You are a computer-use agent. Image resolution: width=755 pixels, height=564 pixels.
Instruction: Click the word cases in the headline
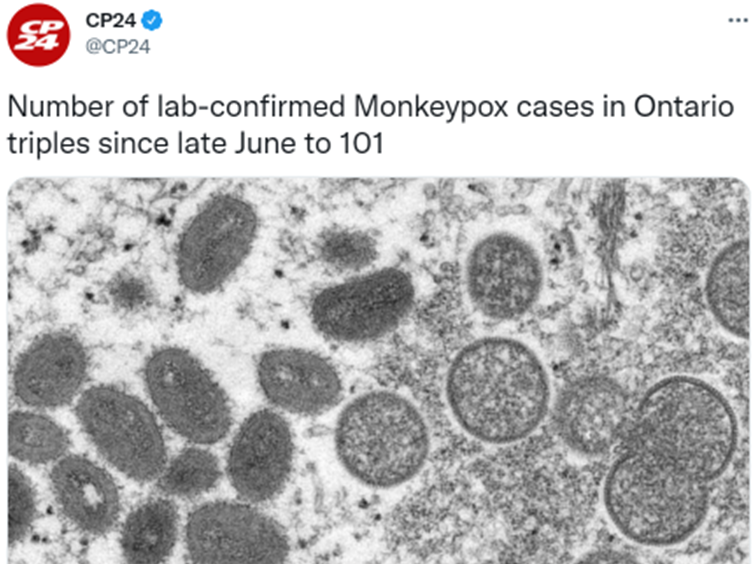555,106
